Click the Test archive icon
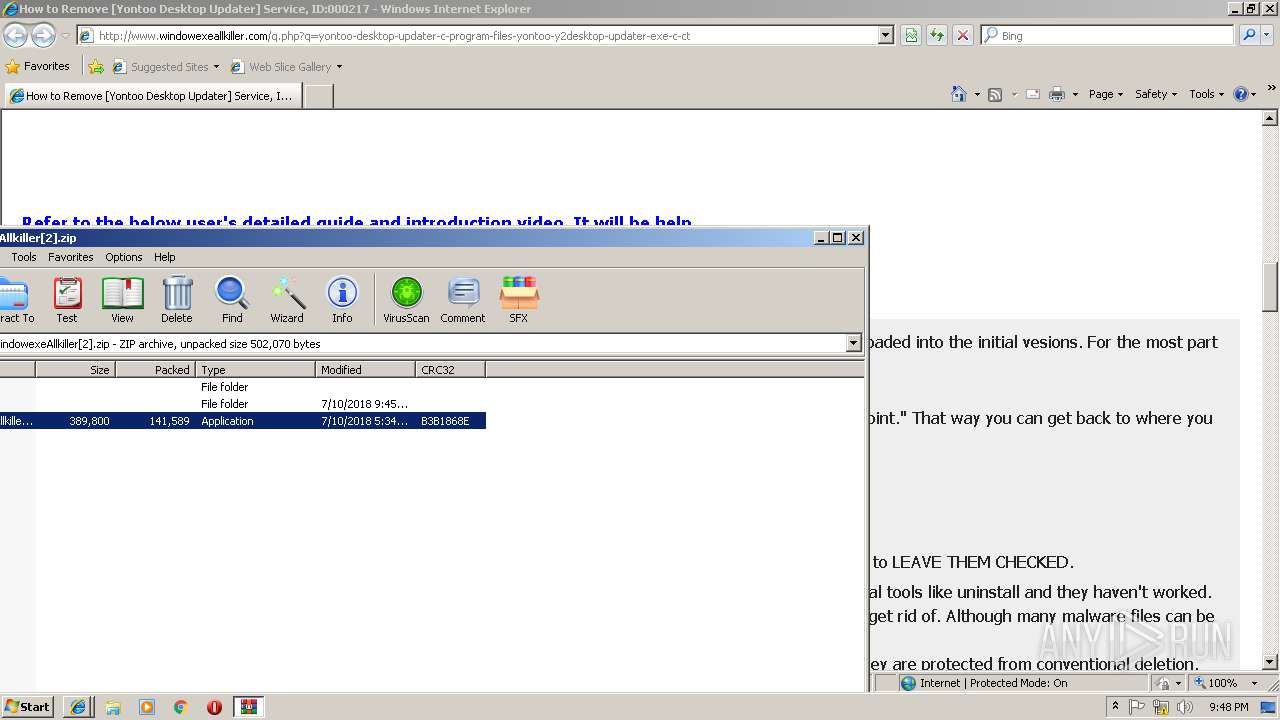1280x720 pixels. click(67, 300)
